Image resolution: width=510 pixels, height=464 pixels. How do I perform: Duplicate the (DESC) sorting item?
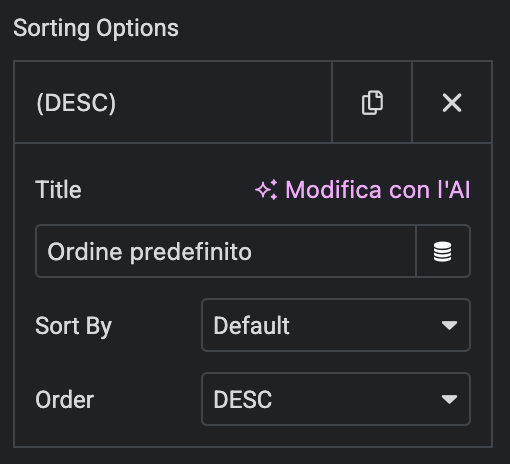pyautogui.click(x=372, y=102)
